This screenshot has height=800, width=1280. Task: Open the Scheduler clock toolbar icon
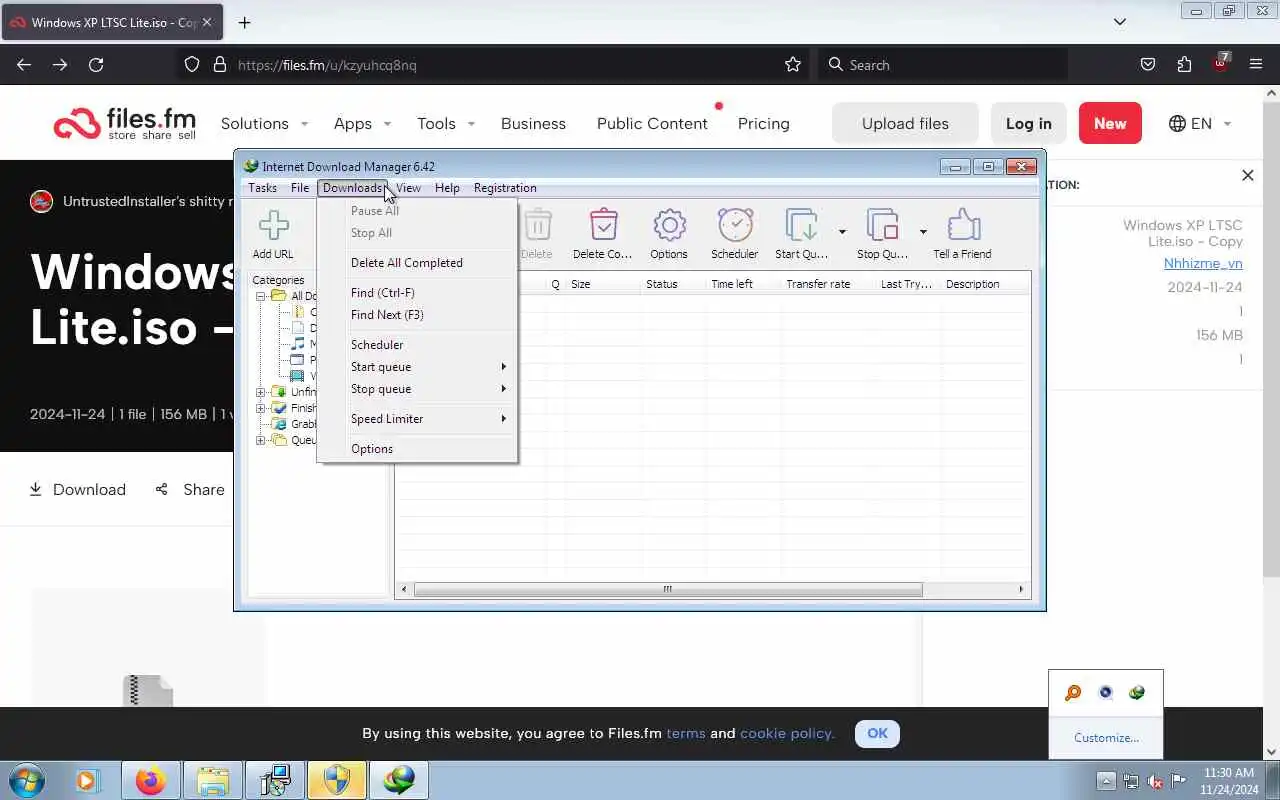(735, 233)
